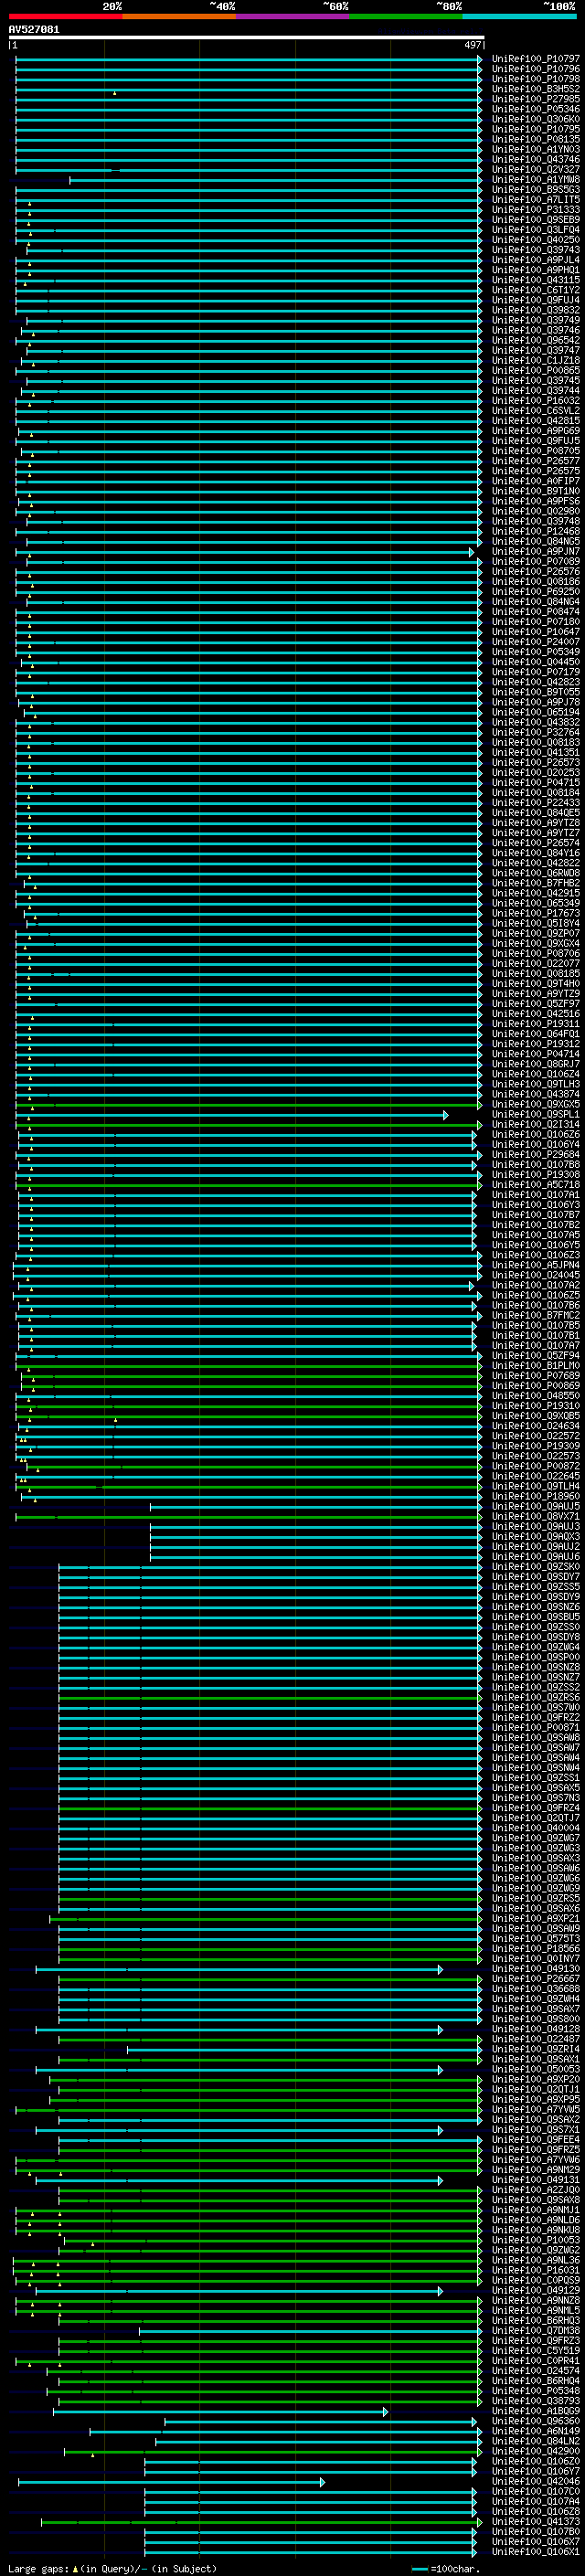Open hit UniRef100_P10798
Viewport: 585px width, 2576px height.
point(536,79)
